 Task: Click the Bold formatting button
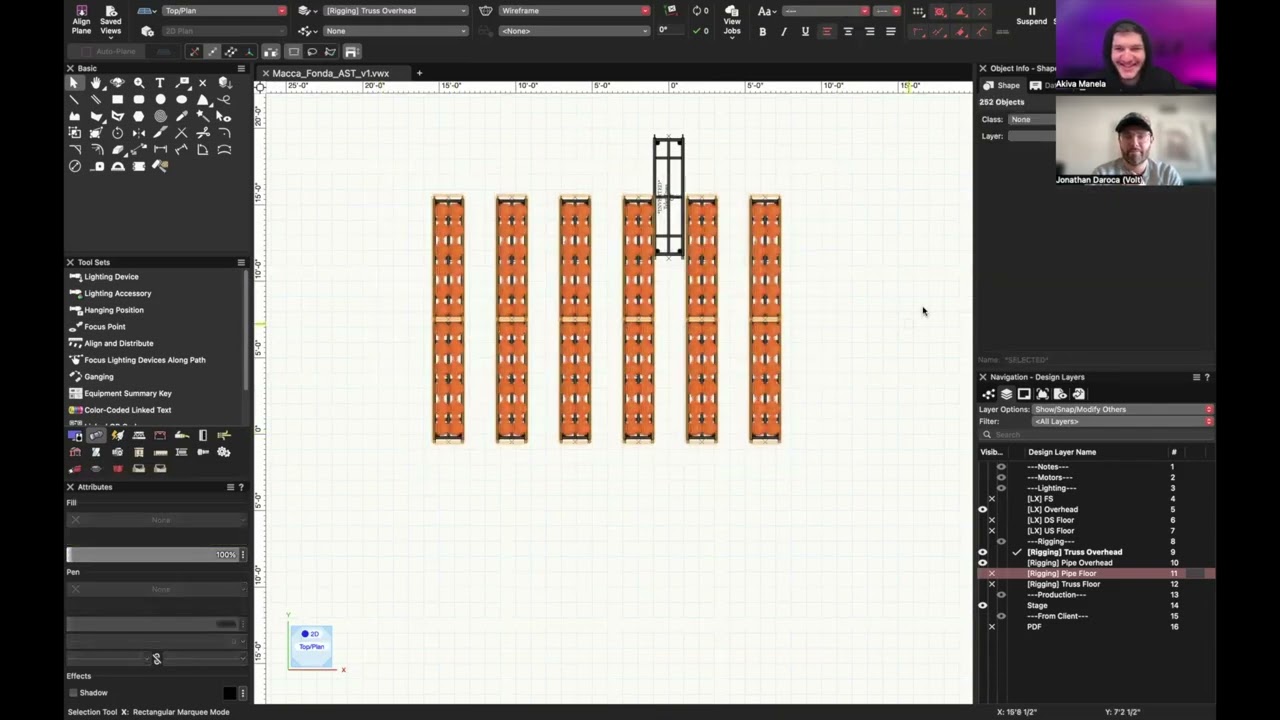[763, 32]
